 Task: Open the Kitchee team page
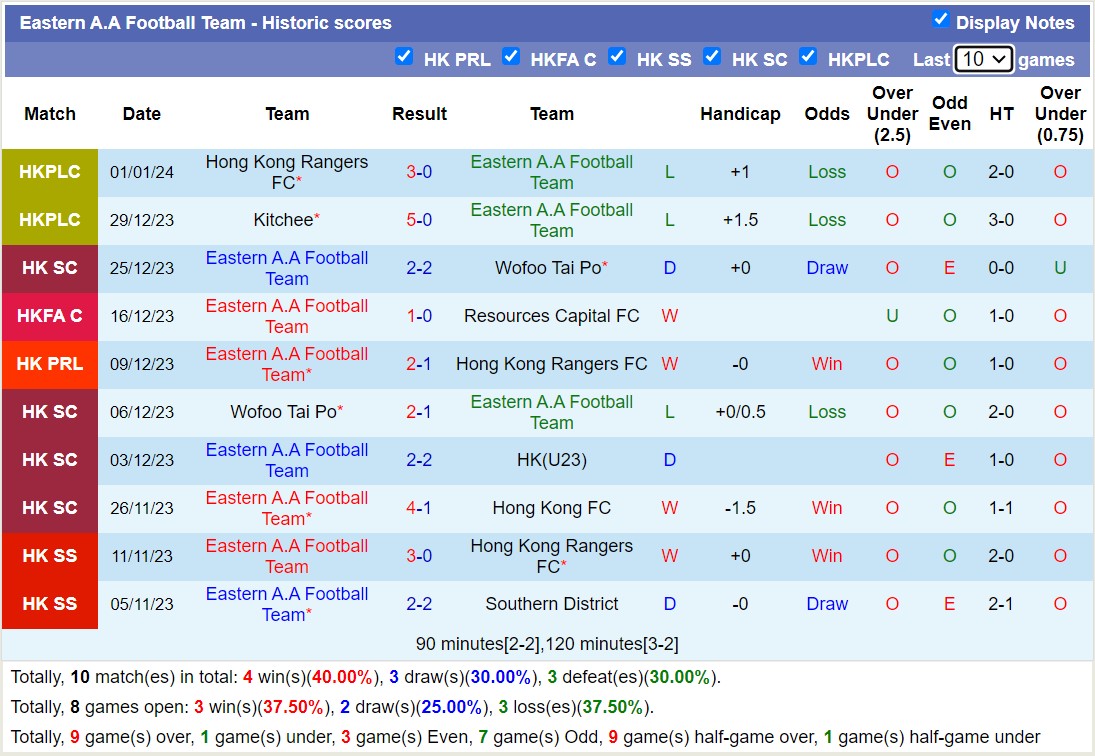pos(281,220)
